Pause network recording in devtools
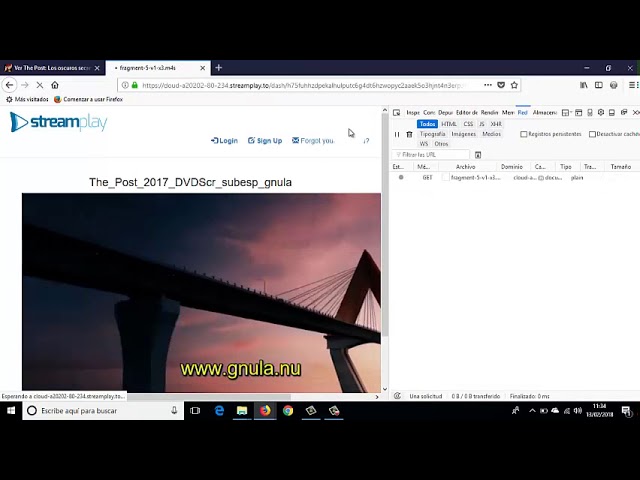 point(397,134)
